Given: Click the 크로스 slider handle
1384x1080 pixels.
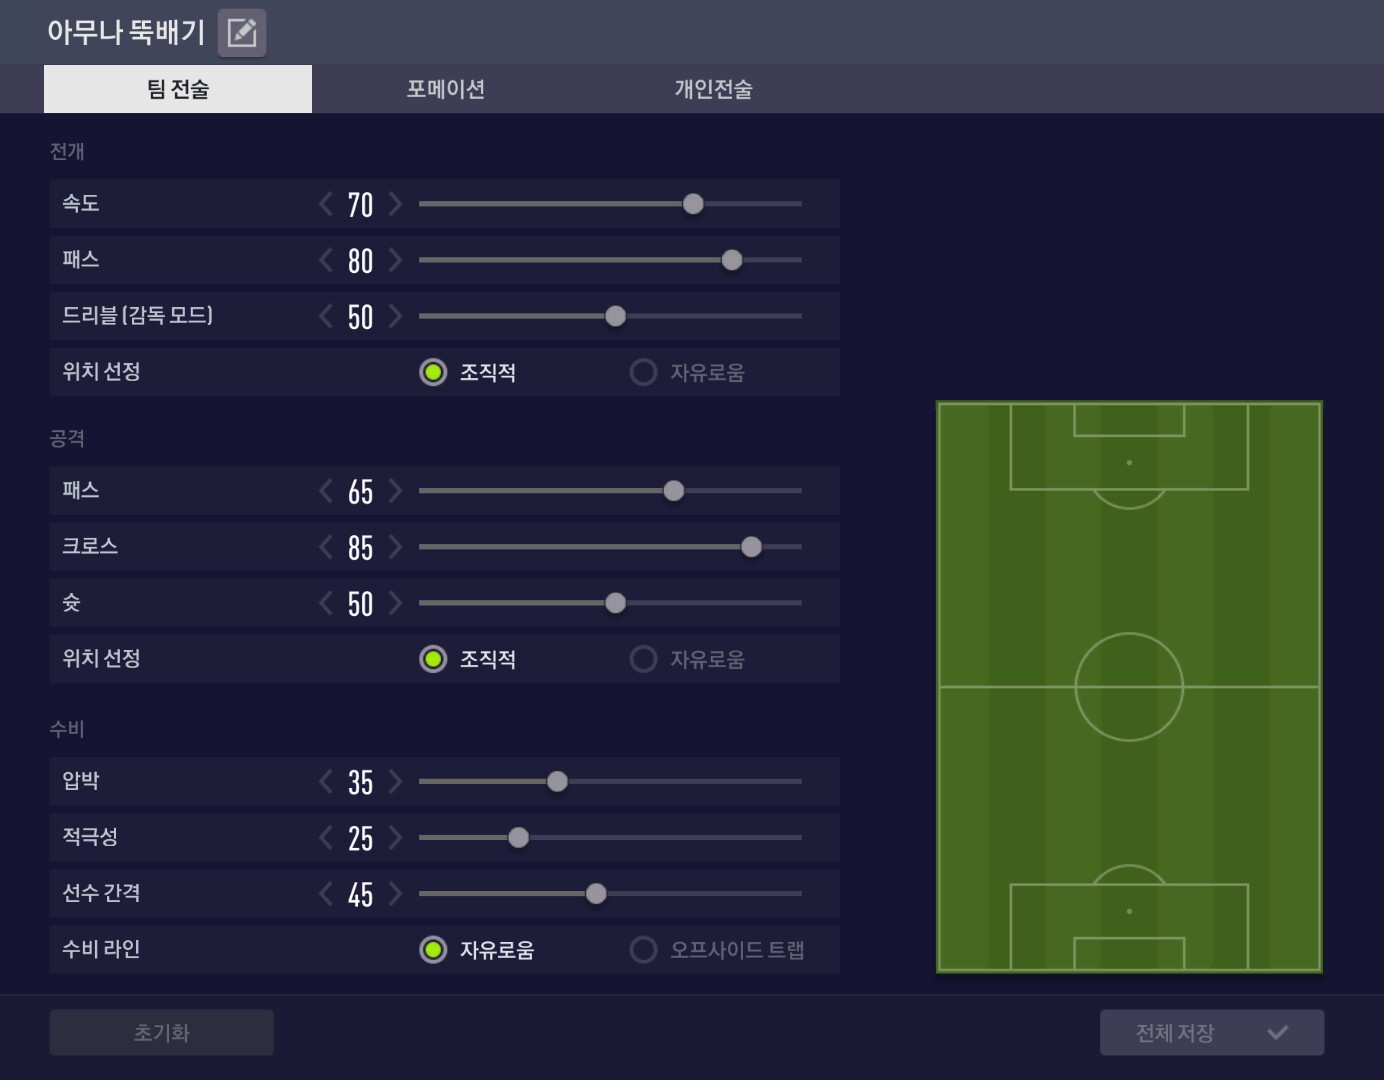Looking at the screenshot, I should (x=751, y=547).
